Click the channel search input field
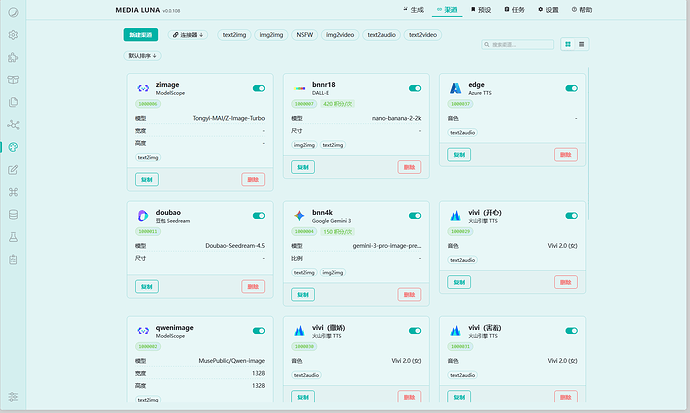This screenshot has width=690, height=413. pos(520,45)
